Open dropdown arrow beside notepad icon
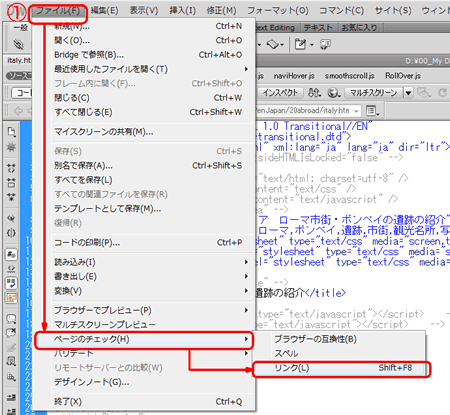The height and width of the screenshot is (415, 450). tap(312, 45)
